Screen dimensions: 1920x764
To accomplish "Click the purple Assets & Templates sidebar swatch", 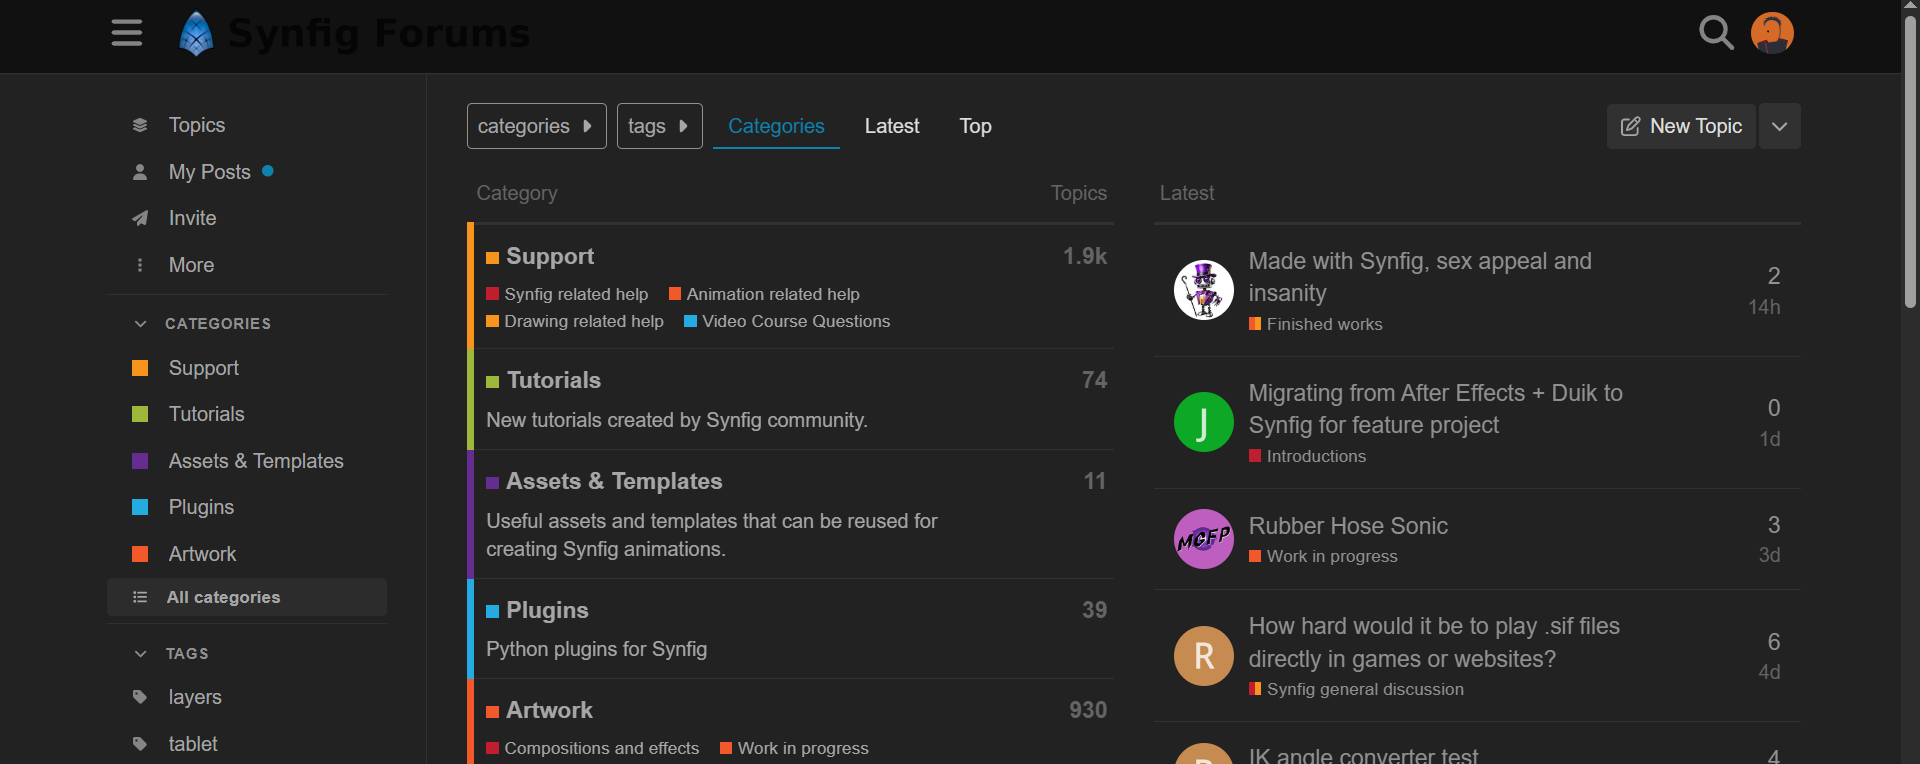I will (140, 461).
